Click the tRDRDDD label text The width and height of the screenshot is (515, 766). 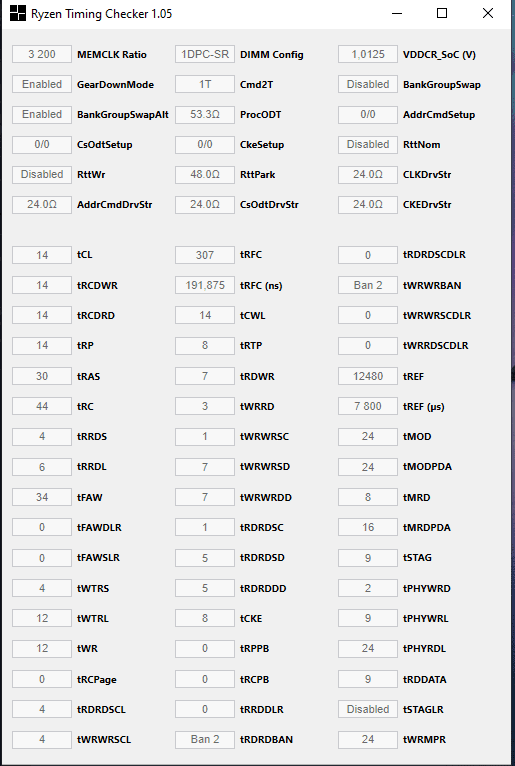263,588
